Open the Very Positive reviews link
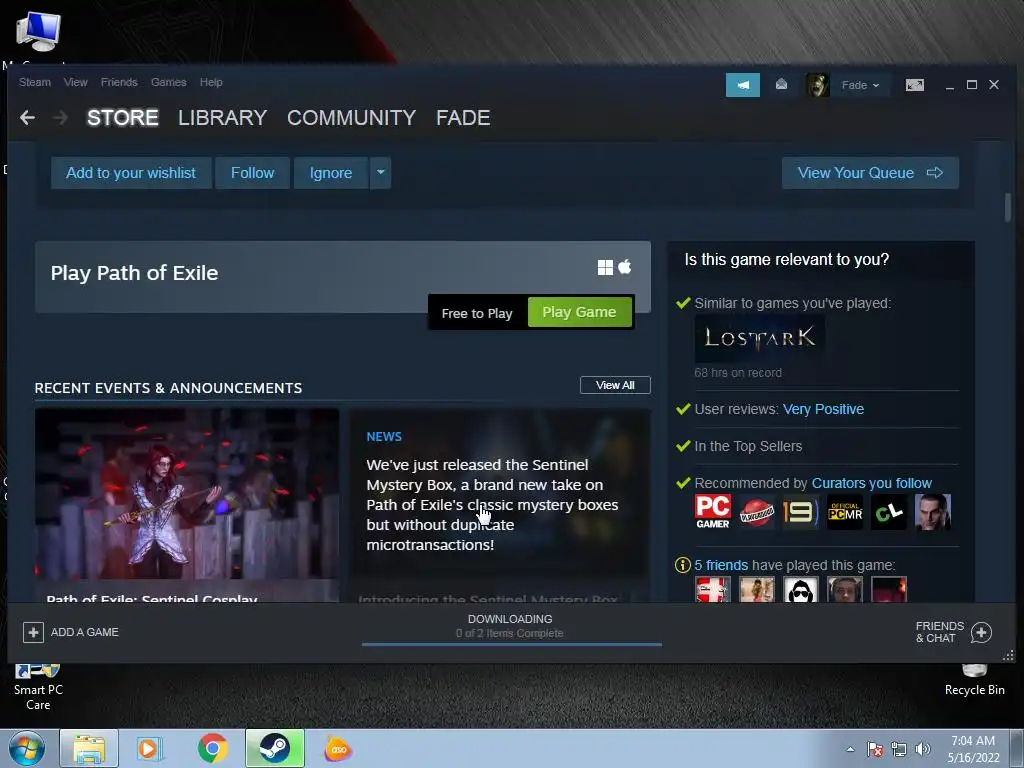The width and height of the screenshot is (1024, 768). point(823,409)
